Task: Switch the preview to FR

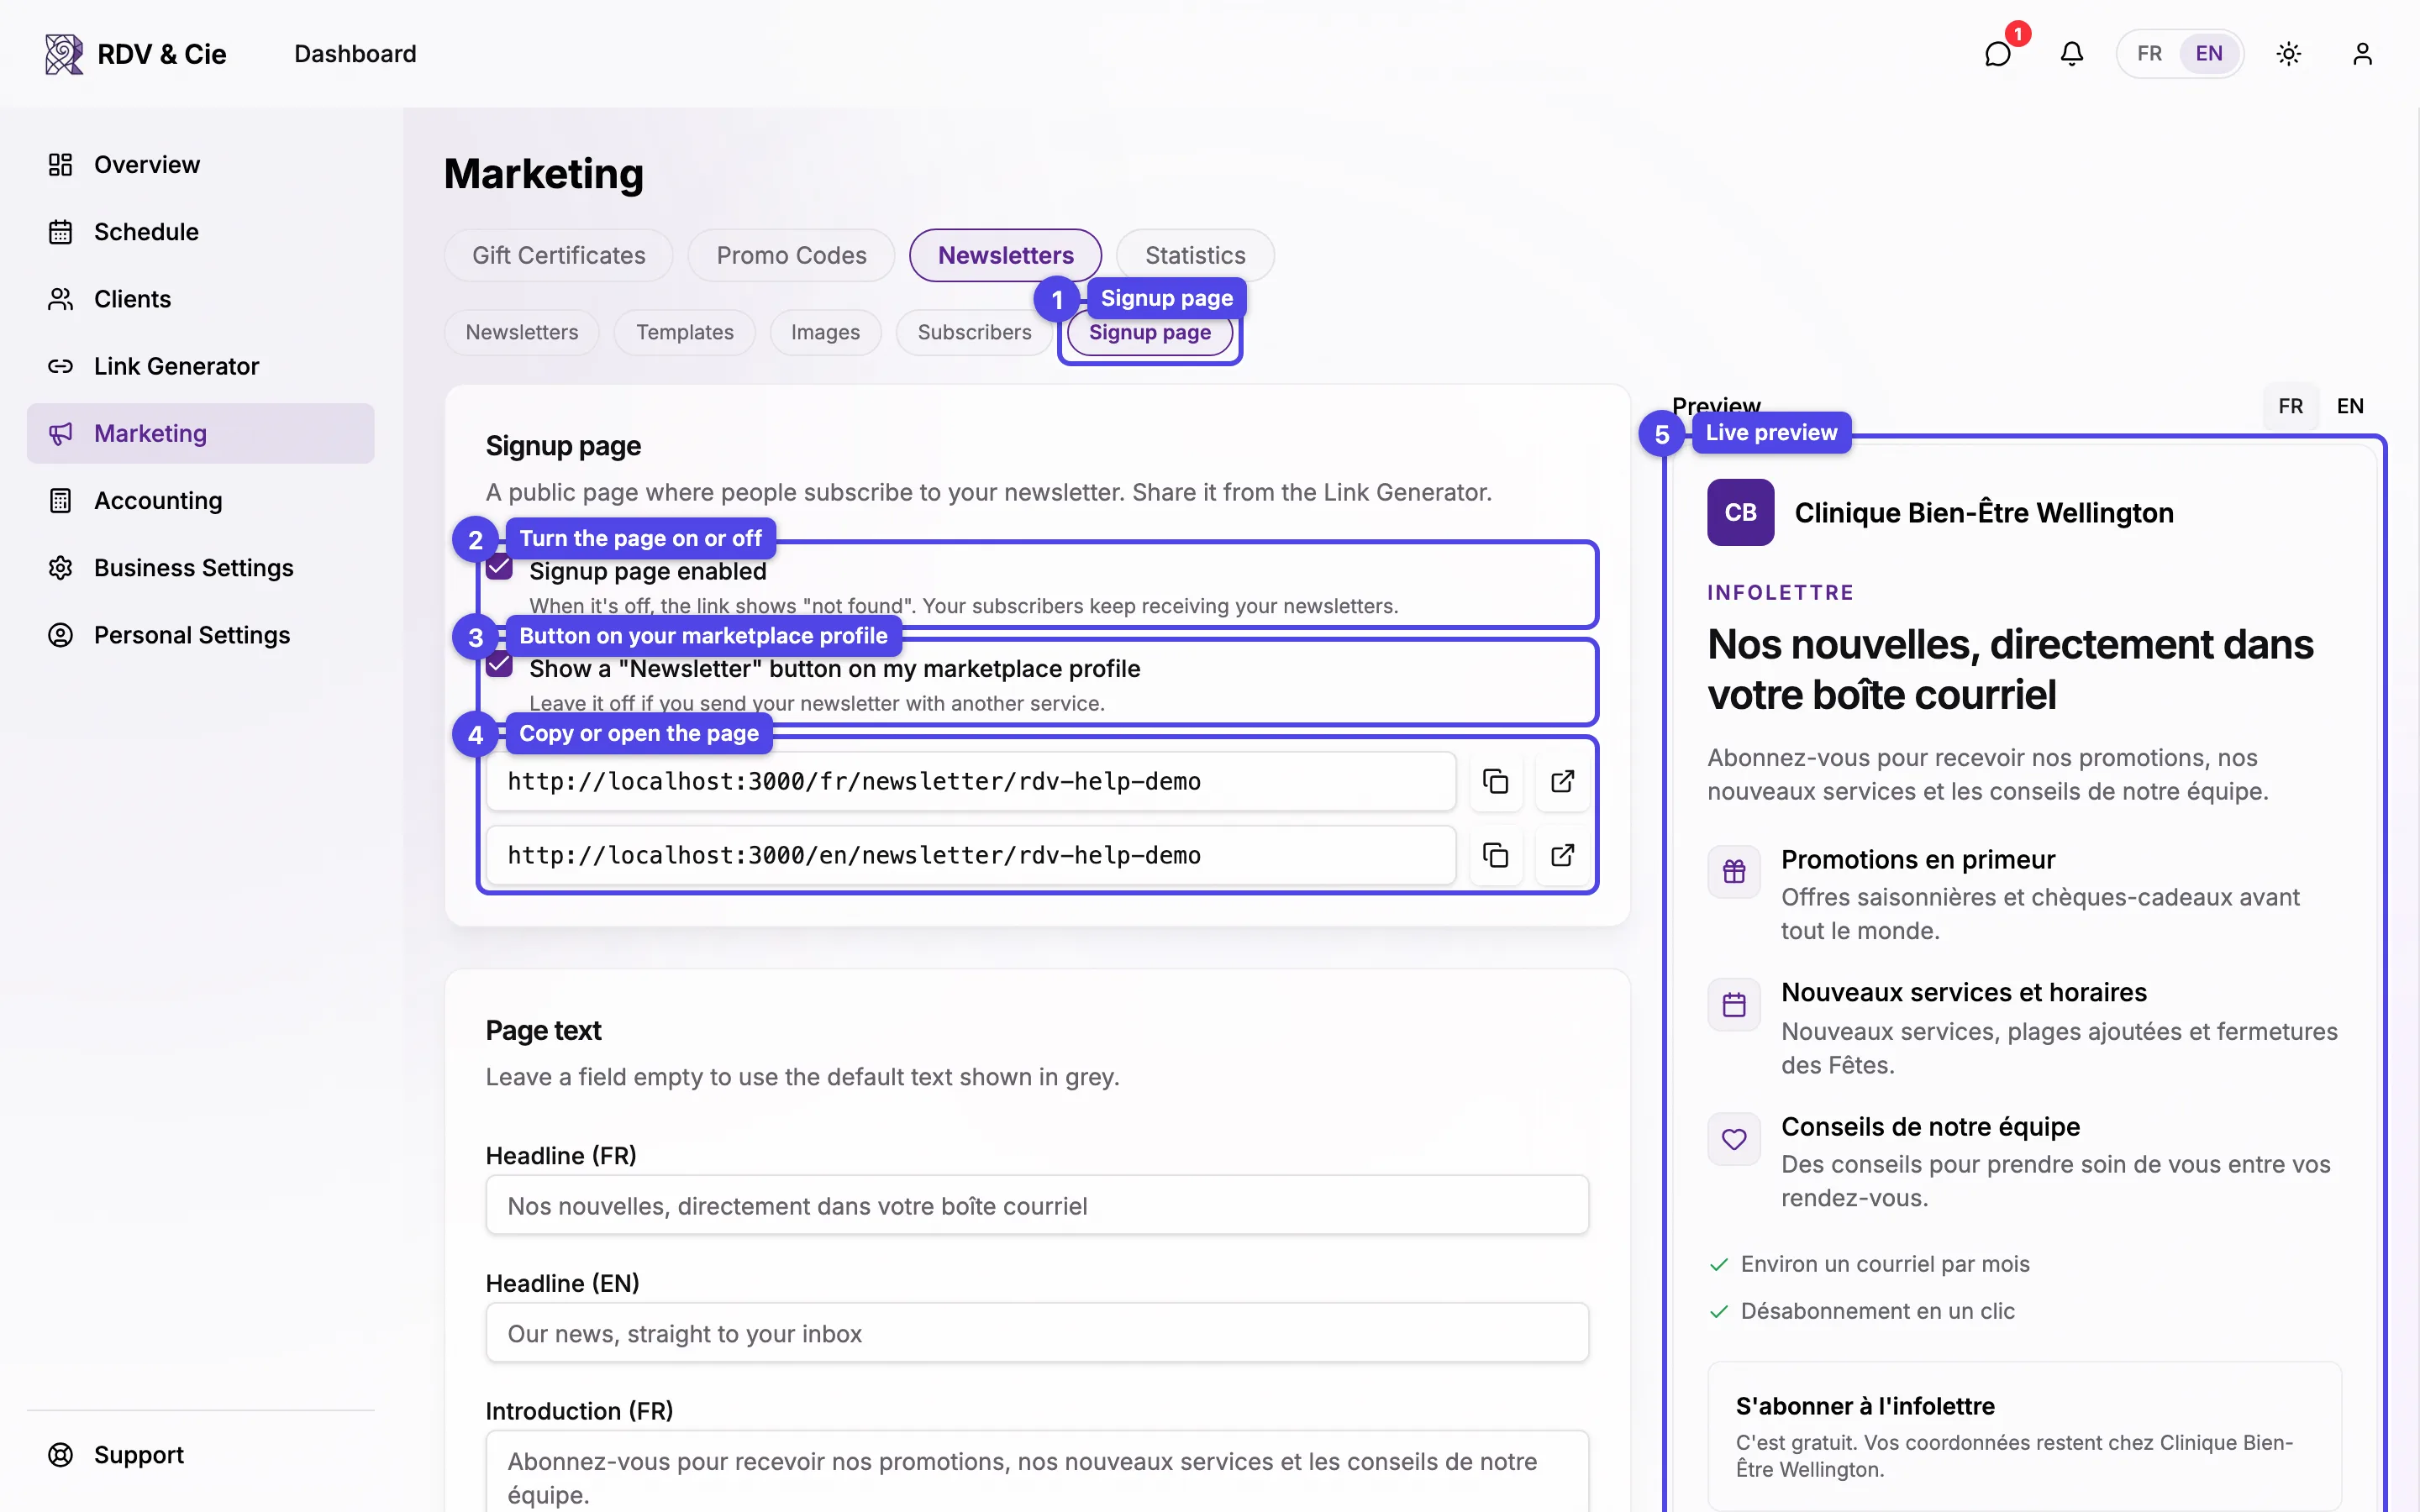Action: click(2290, 406)
